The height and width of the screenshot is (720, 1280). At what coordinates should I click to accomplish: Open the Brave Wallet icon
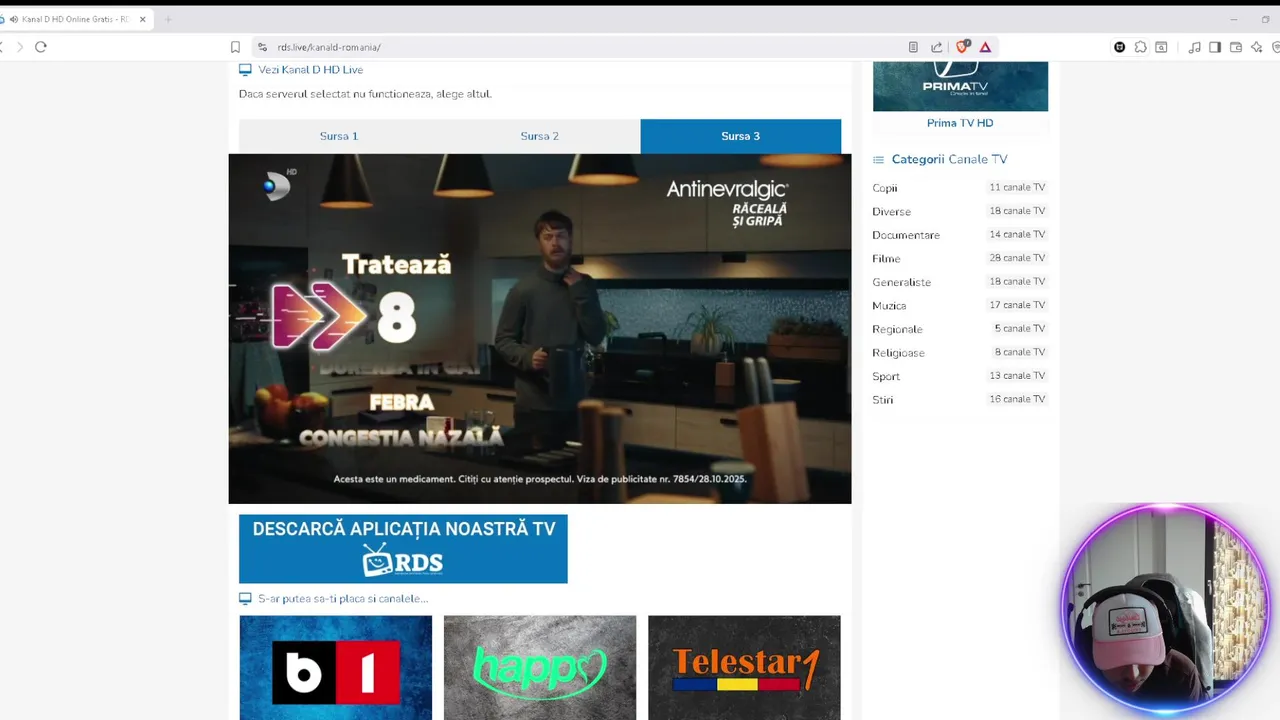[1236, 47]
